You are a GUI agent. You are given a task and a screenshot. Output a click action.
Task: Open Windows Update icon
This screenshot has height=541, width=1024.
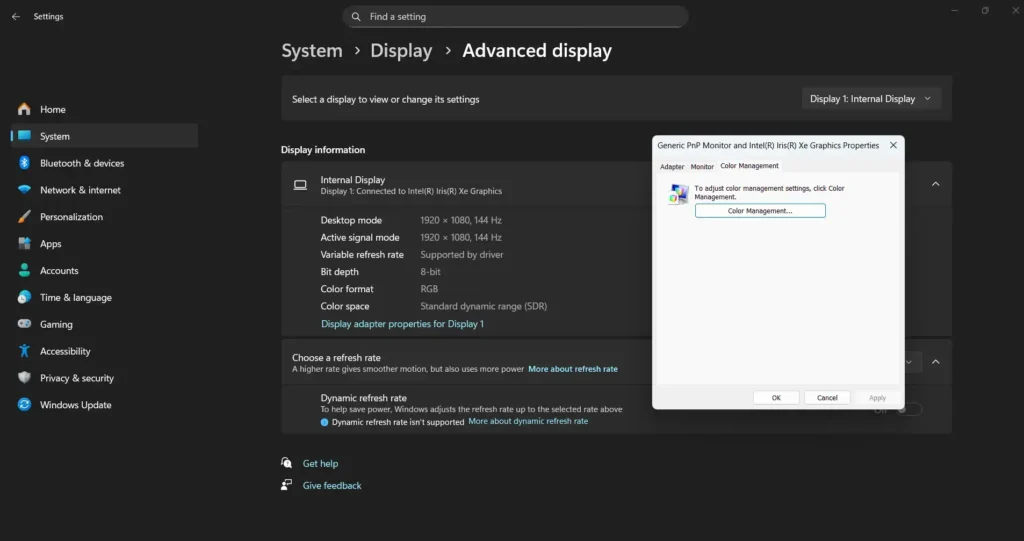point(24,405)
